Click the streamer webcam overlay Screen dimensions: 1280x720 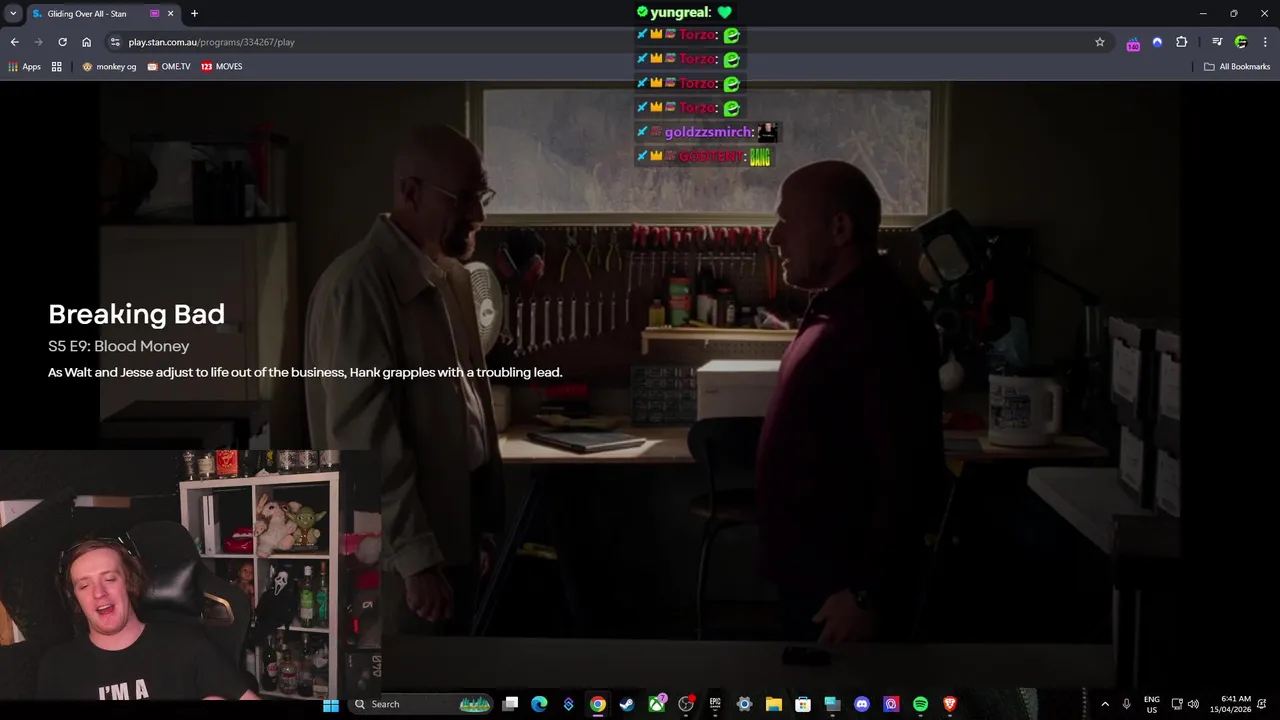(x=190, y=575)
